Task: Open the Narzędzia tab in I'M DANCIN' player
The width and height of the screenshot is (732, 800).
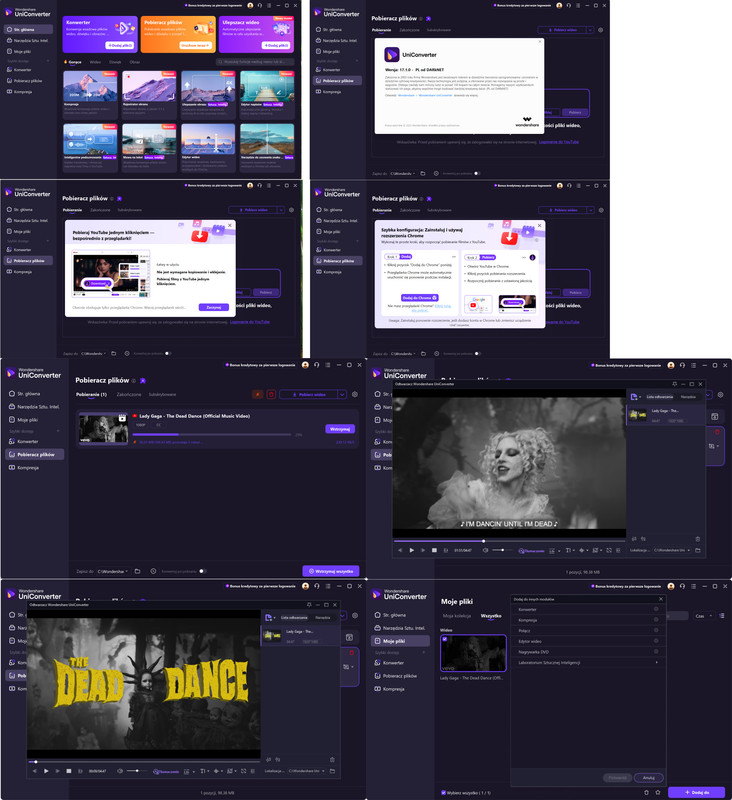Action: [688, 397]
